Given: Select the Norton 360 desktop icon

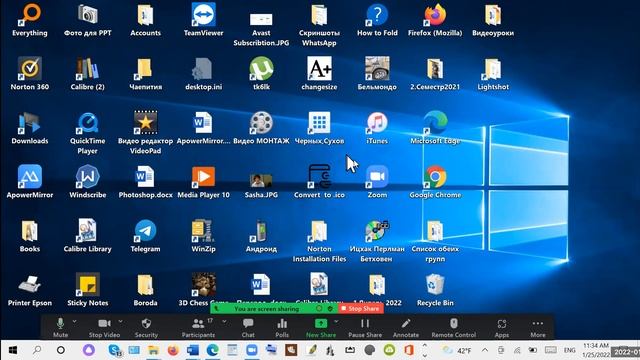Looking at the screenshot, I should click(x=30, y=68).
